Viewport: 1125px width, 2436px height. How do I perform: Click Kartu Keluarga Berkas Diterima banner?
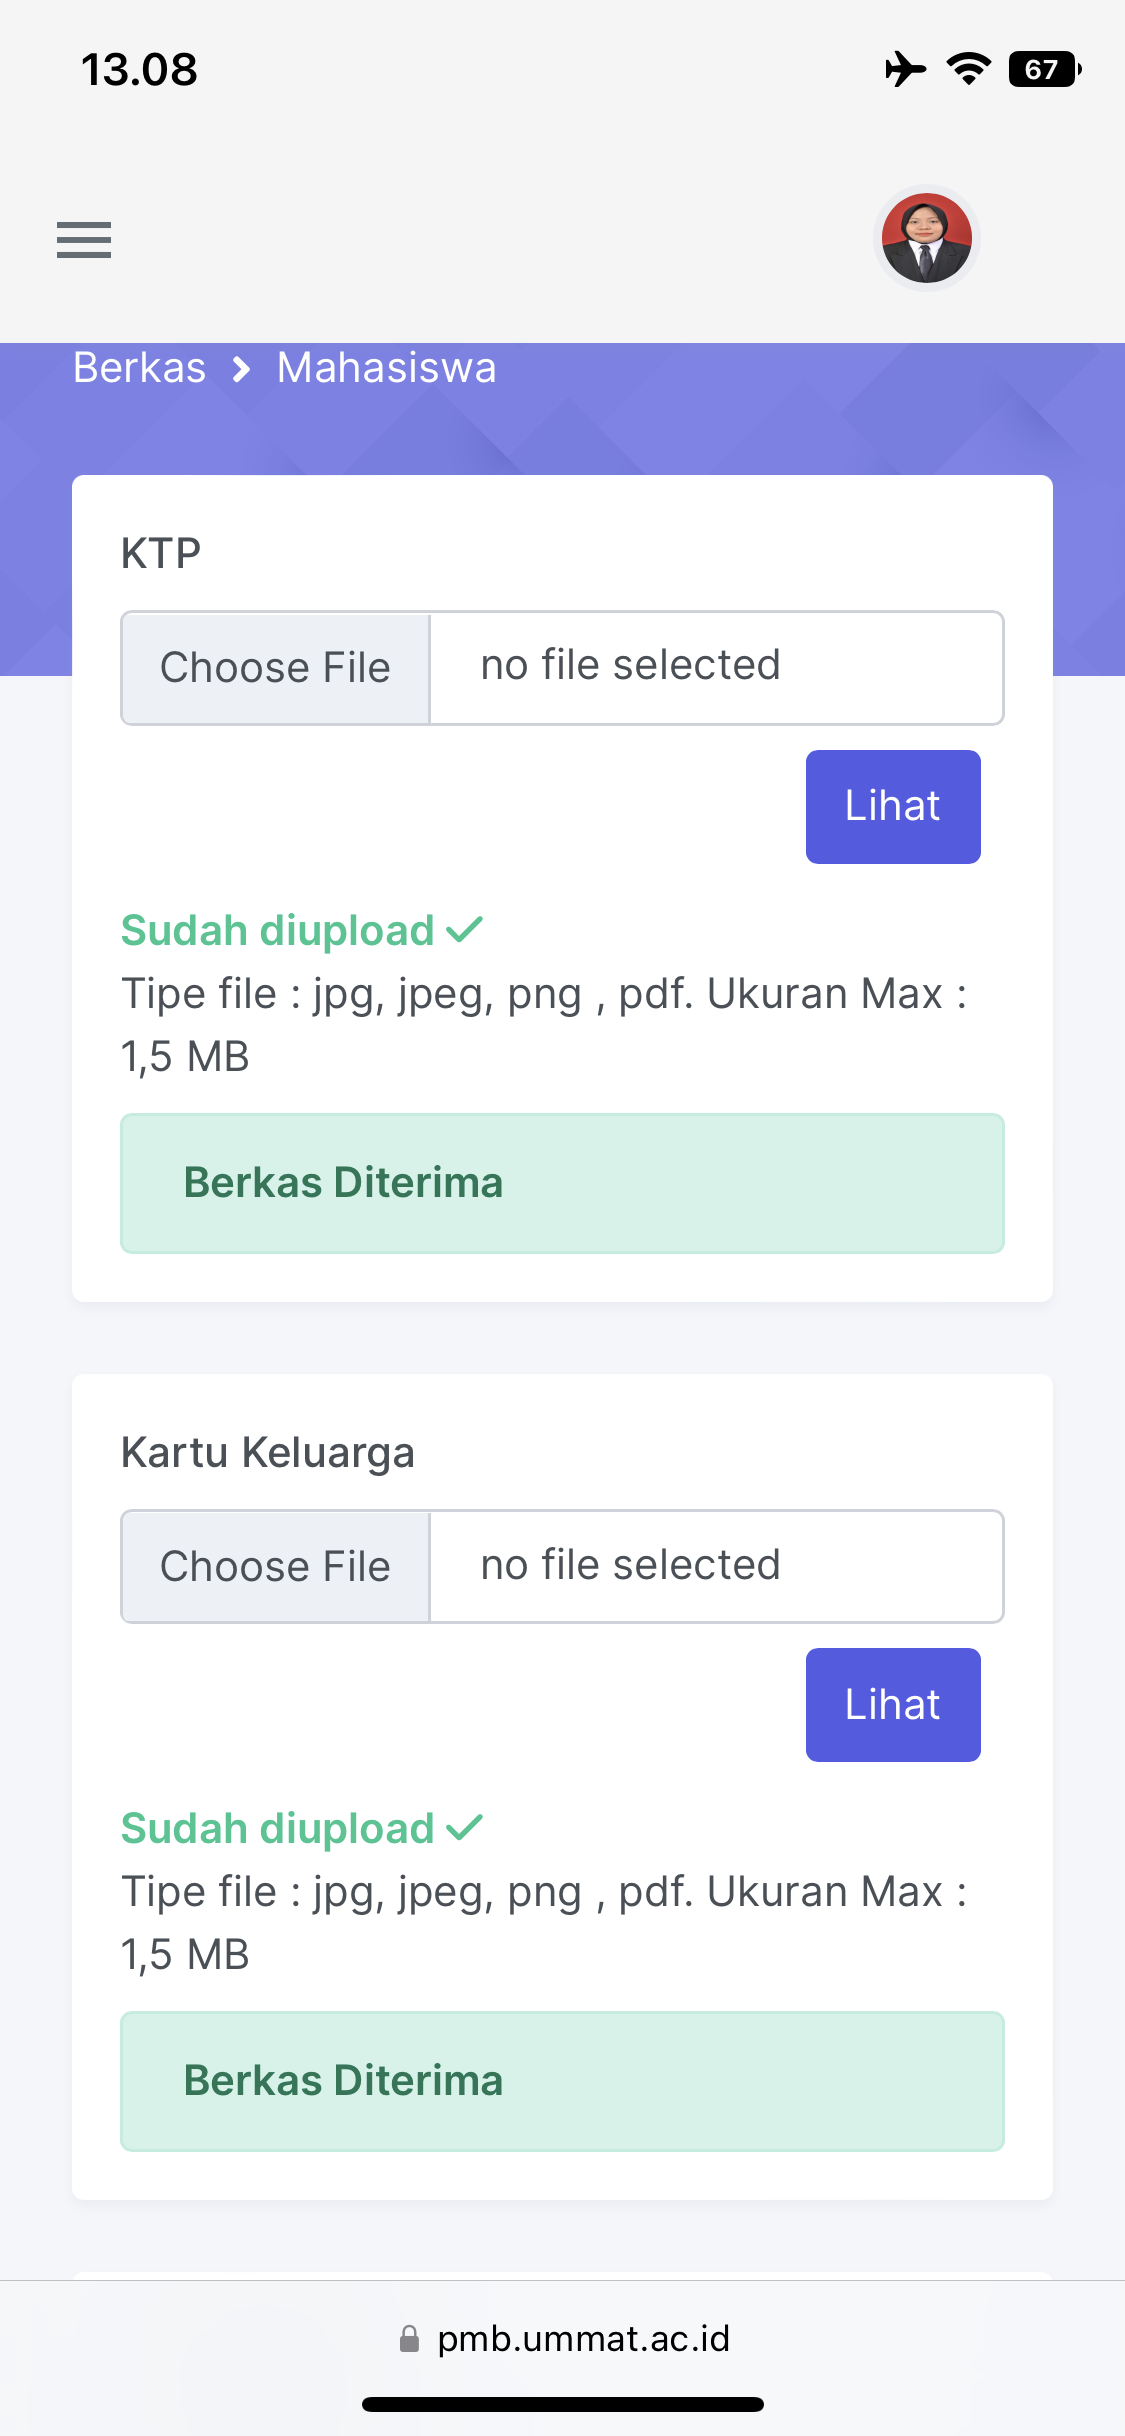click(x=562, y=2081)
